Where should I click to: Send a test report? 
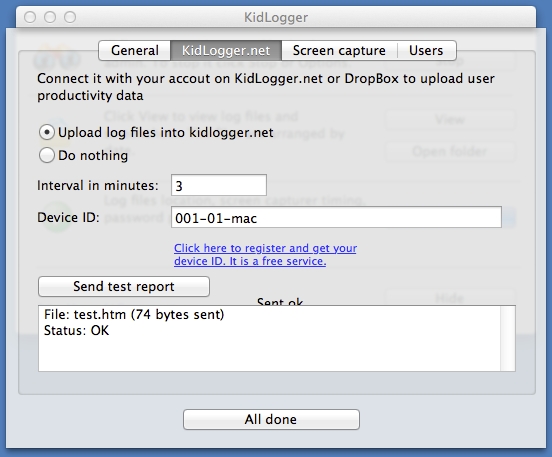[124, 286]
